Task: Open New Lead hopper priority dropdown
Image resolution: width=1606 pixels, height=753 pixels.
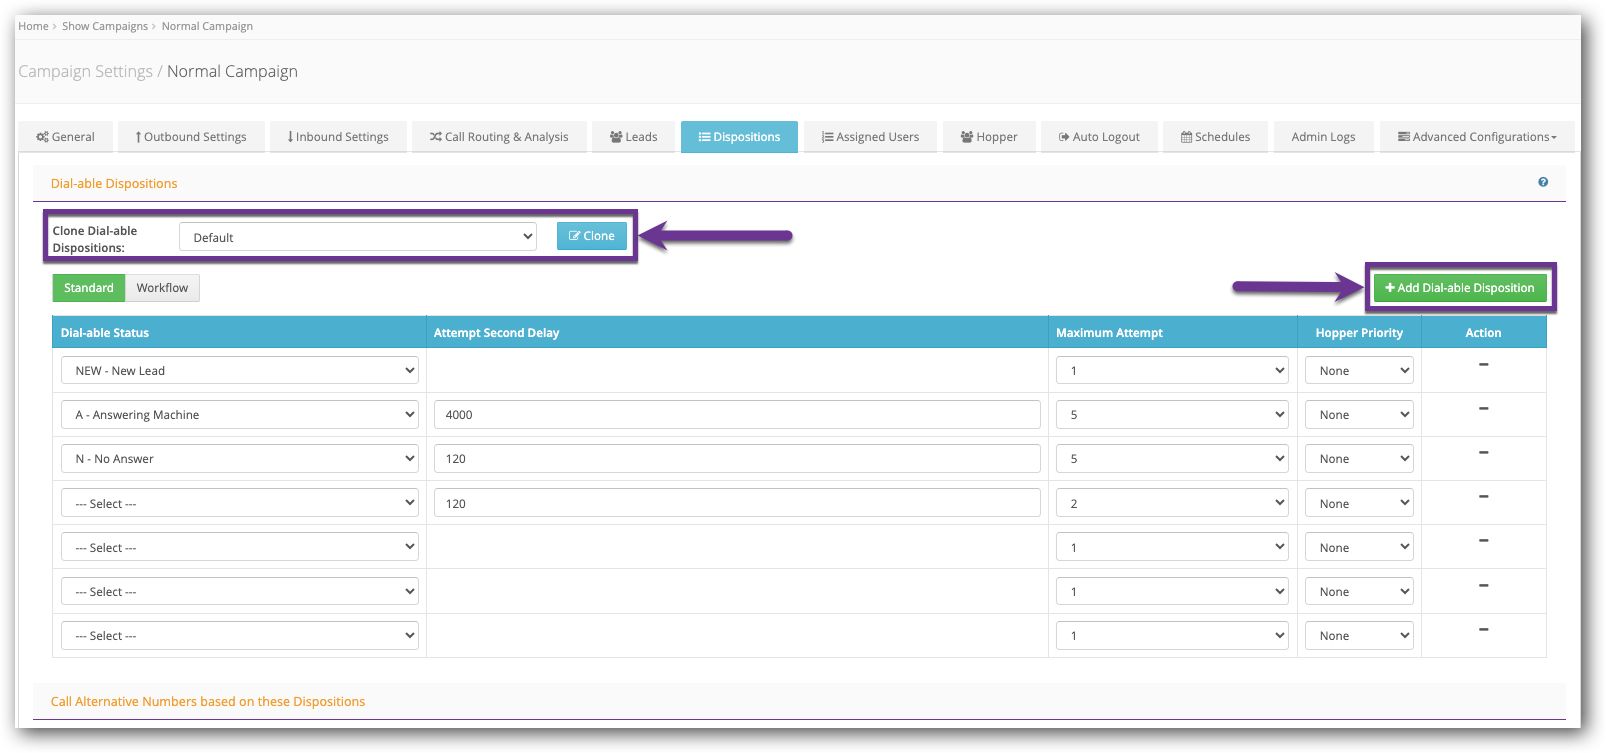Action: [1359, 370]
